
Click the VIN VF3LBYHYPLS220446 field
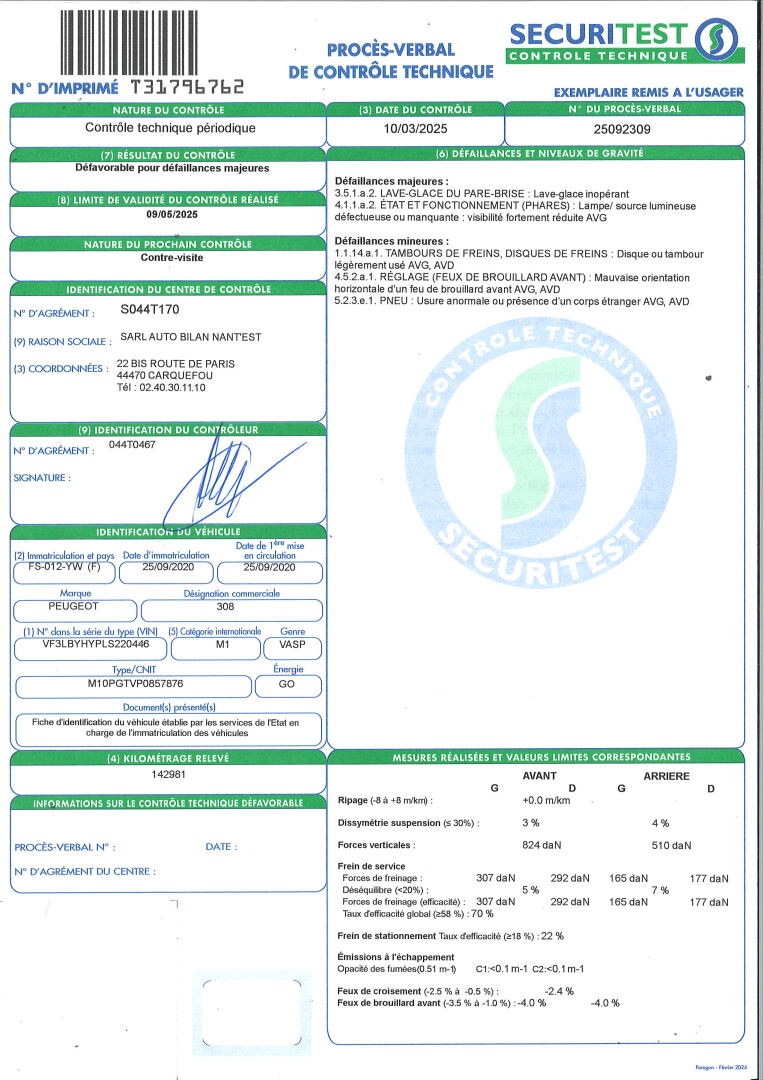[x=90, y=649]
